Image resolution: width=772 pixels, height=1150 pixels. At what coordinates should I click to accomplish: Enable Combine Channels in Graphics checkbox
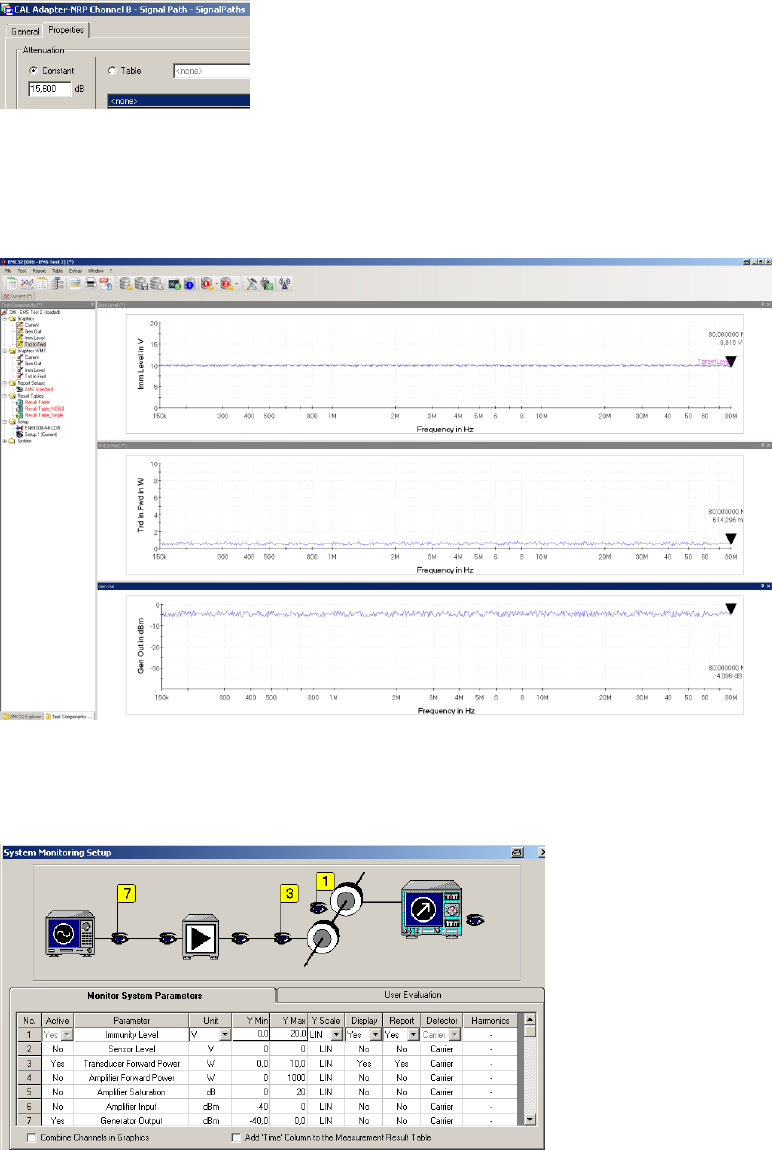31,1138
